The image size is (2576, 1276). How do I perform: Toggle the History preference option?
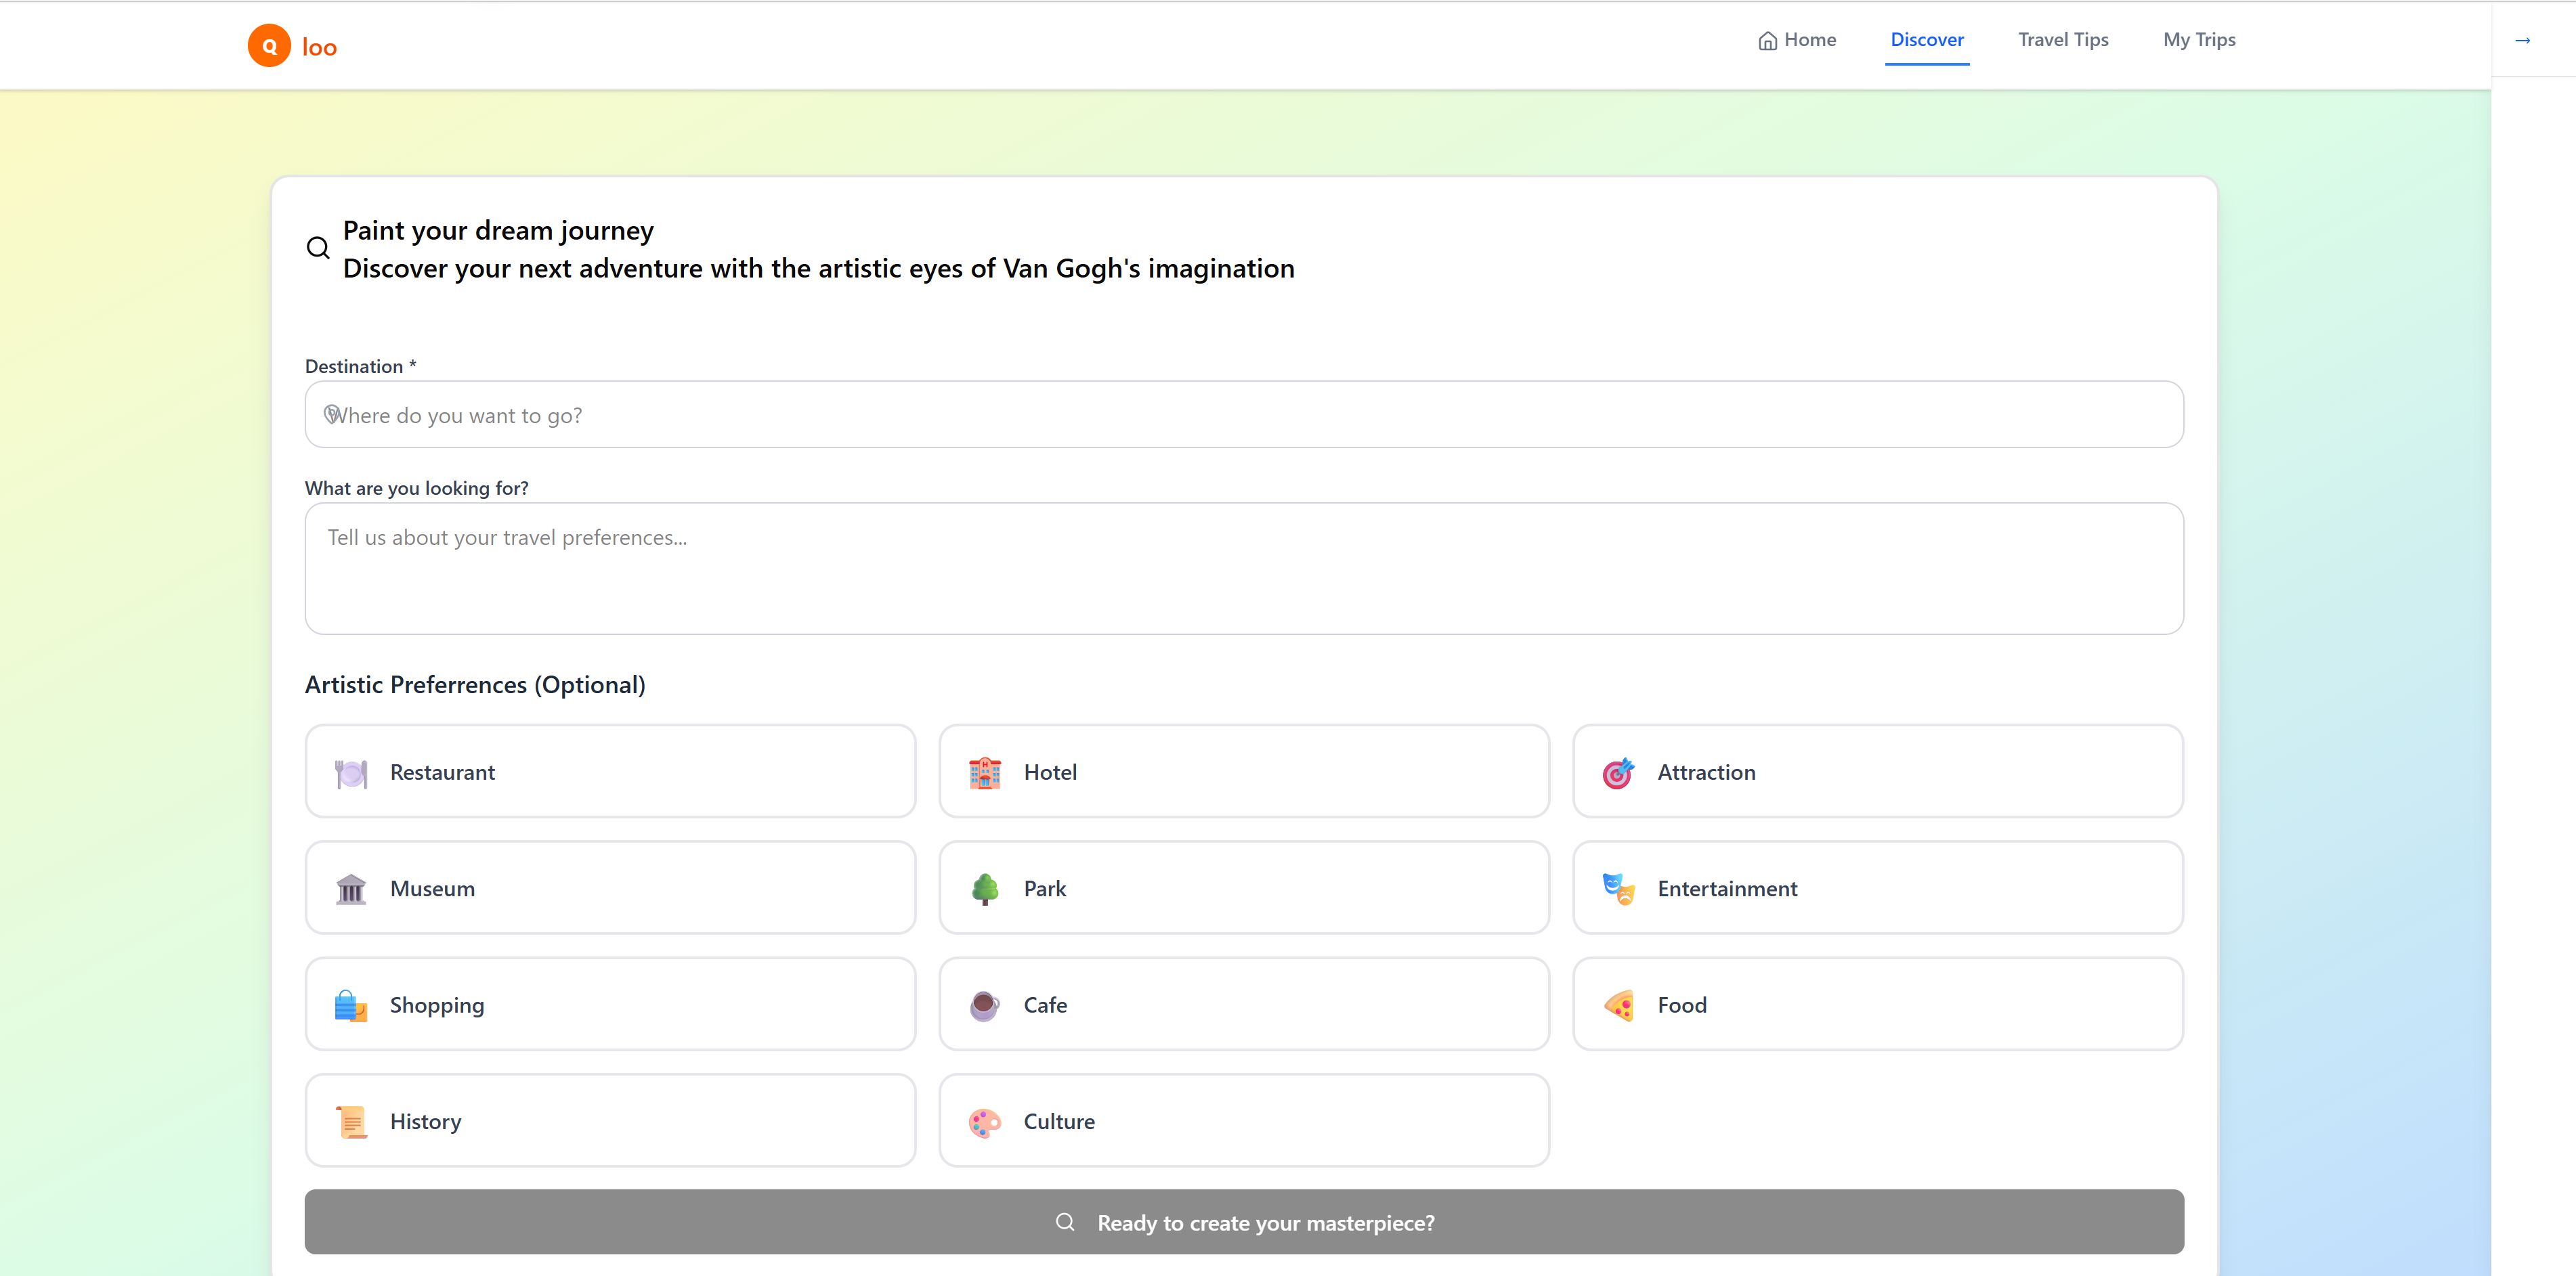[610, 1121]
